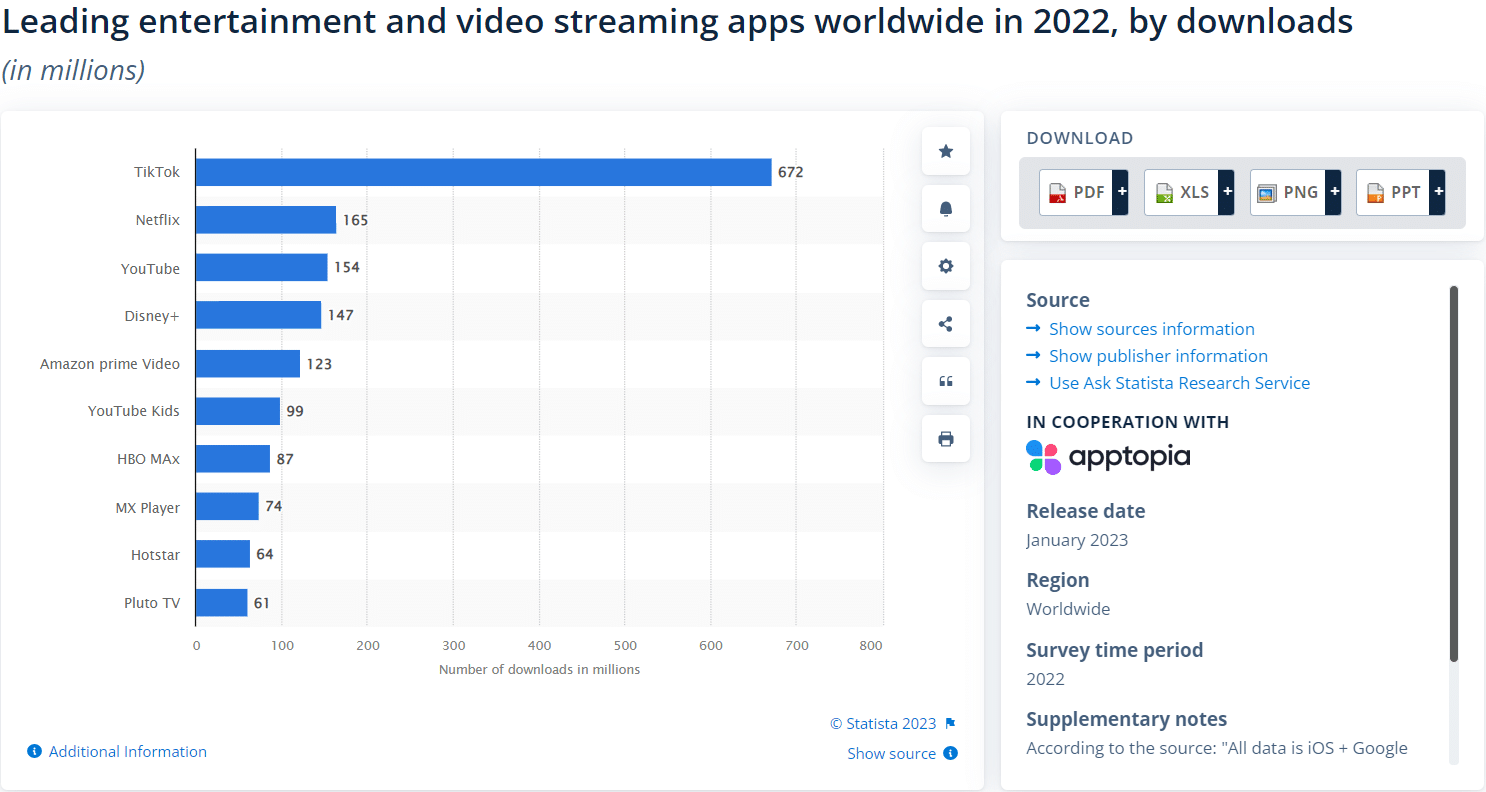
Task: Click the XLS spreadsheet file icon
Action: [x=1164, y=193]
